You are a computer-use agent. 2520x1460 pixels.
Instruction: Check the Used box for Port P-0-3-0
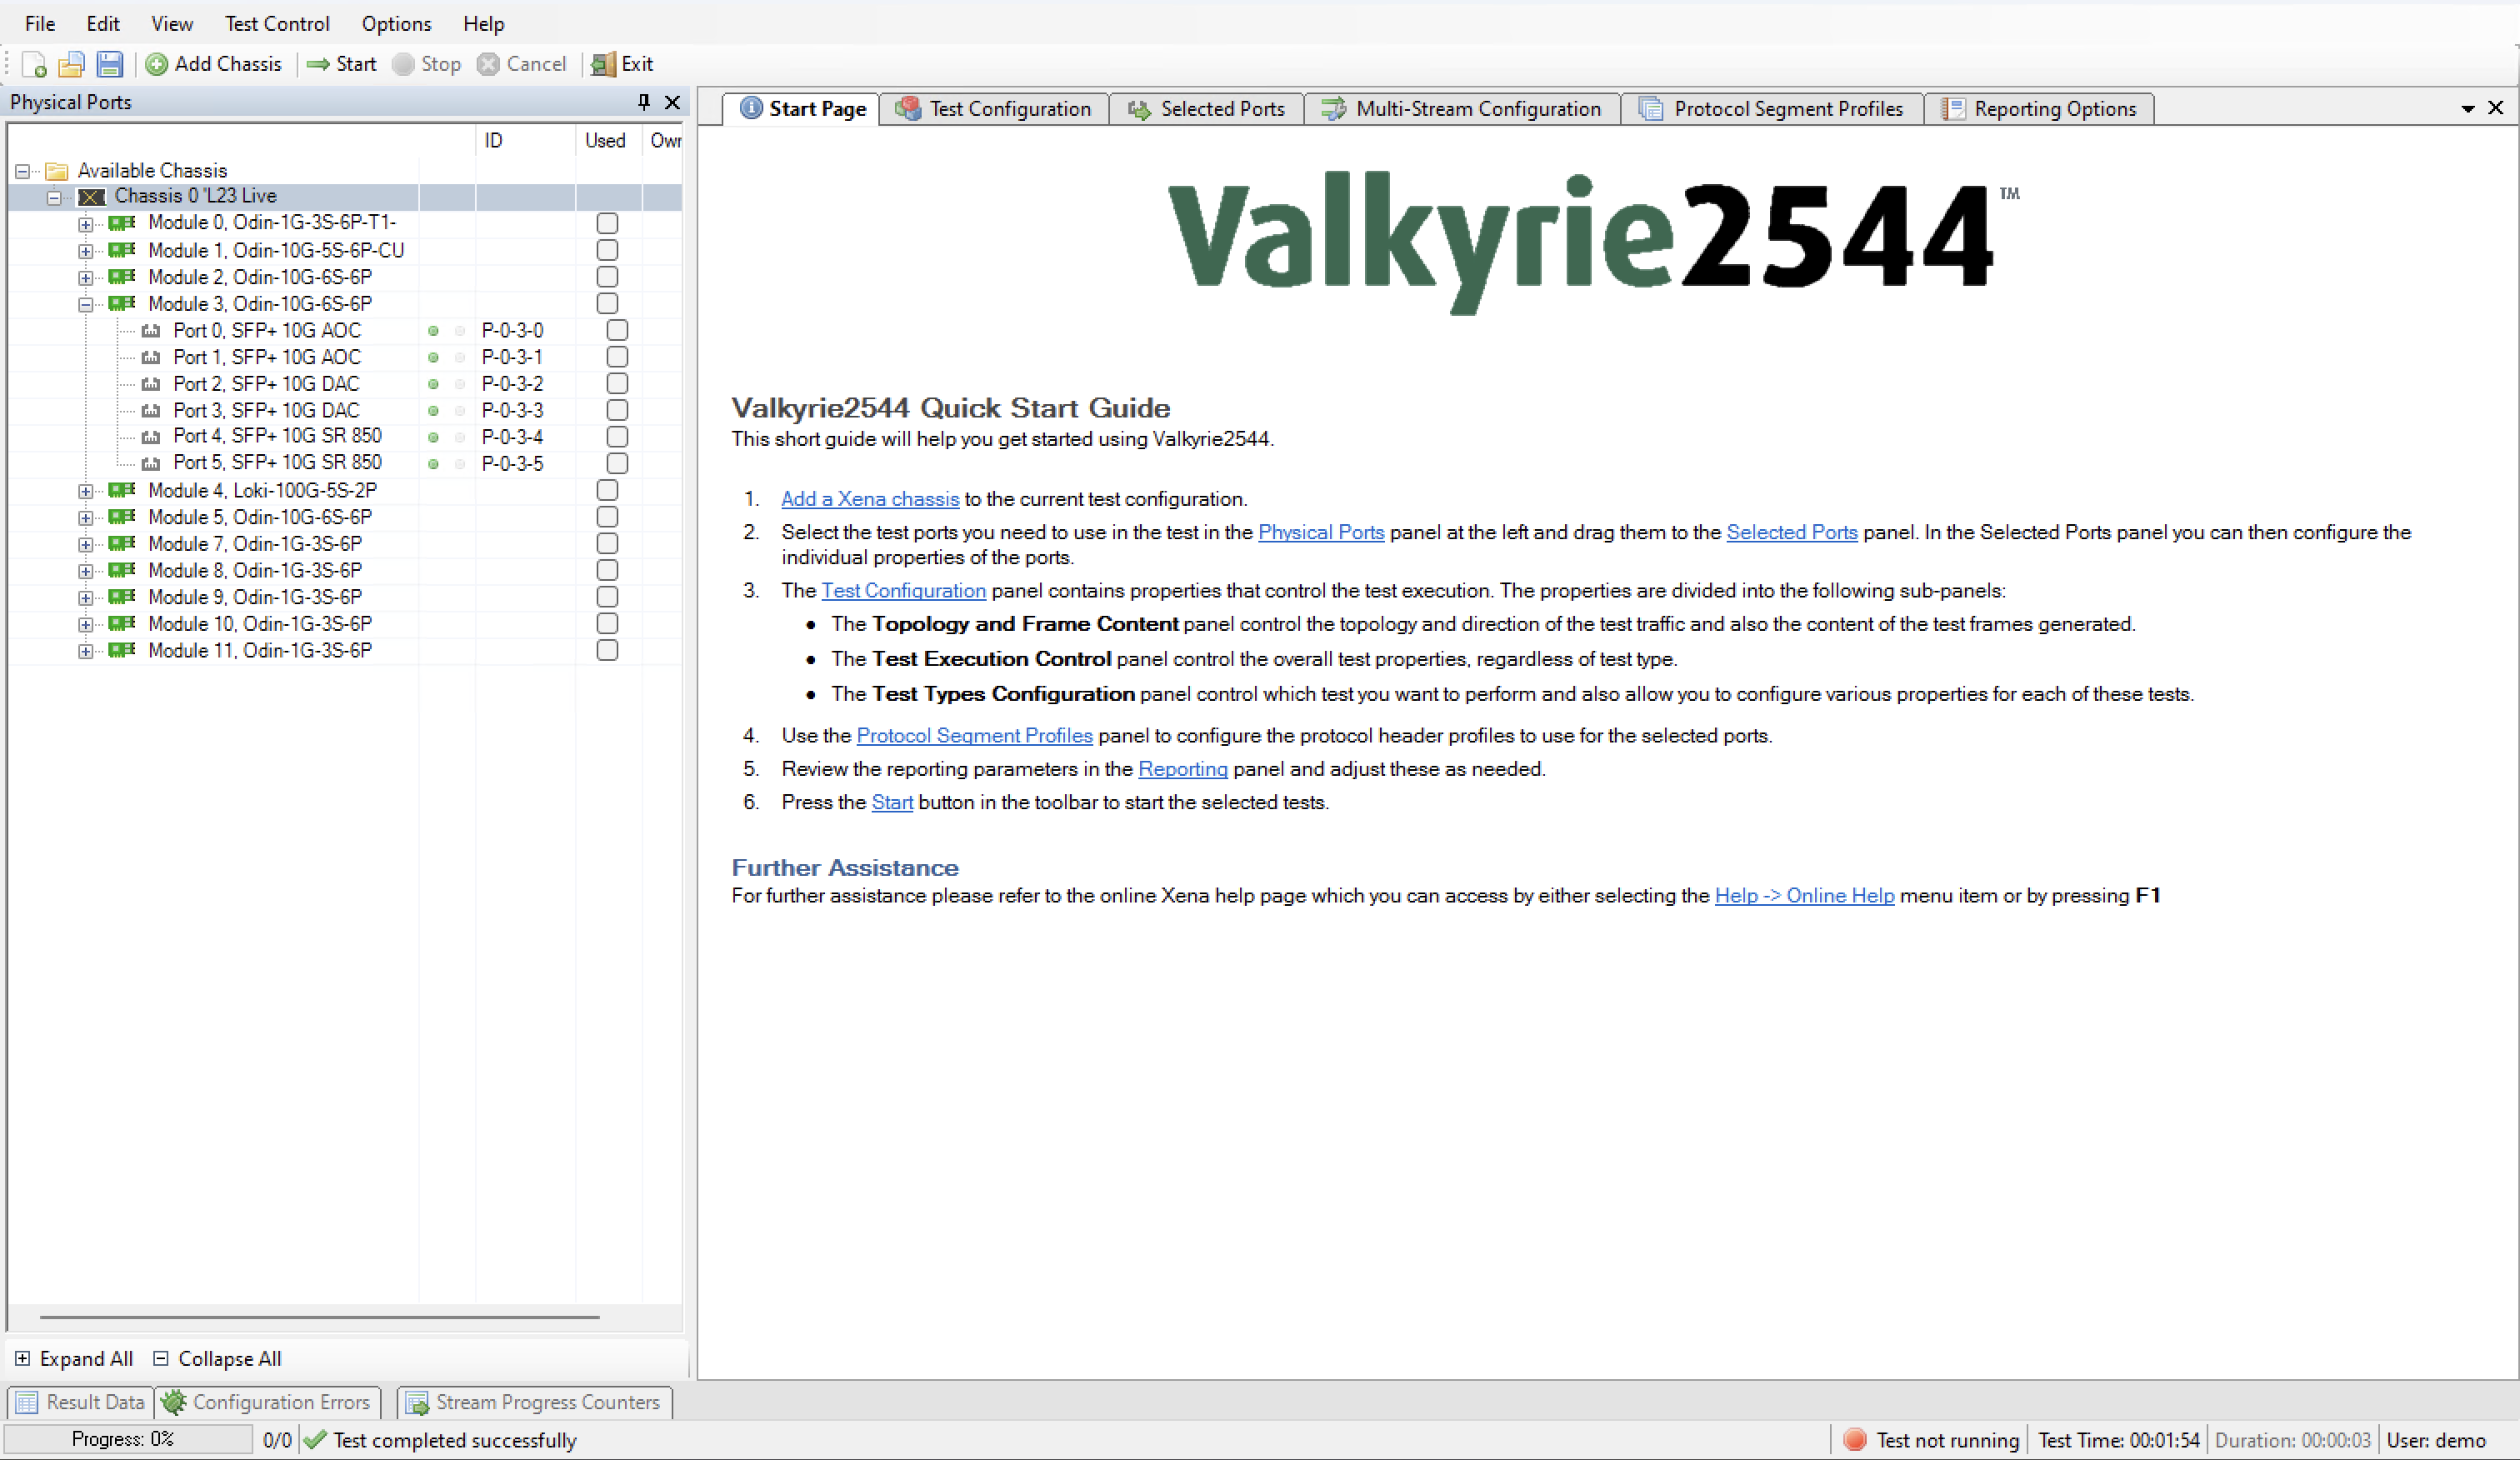point(617,330)
